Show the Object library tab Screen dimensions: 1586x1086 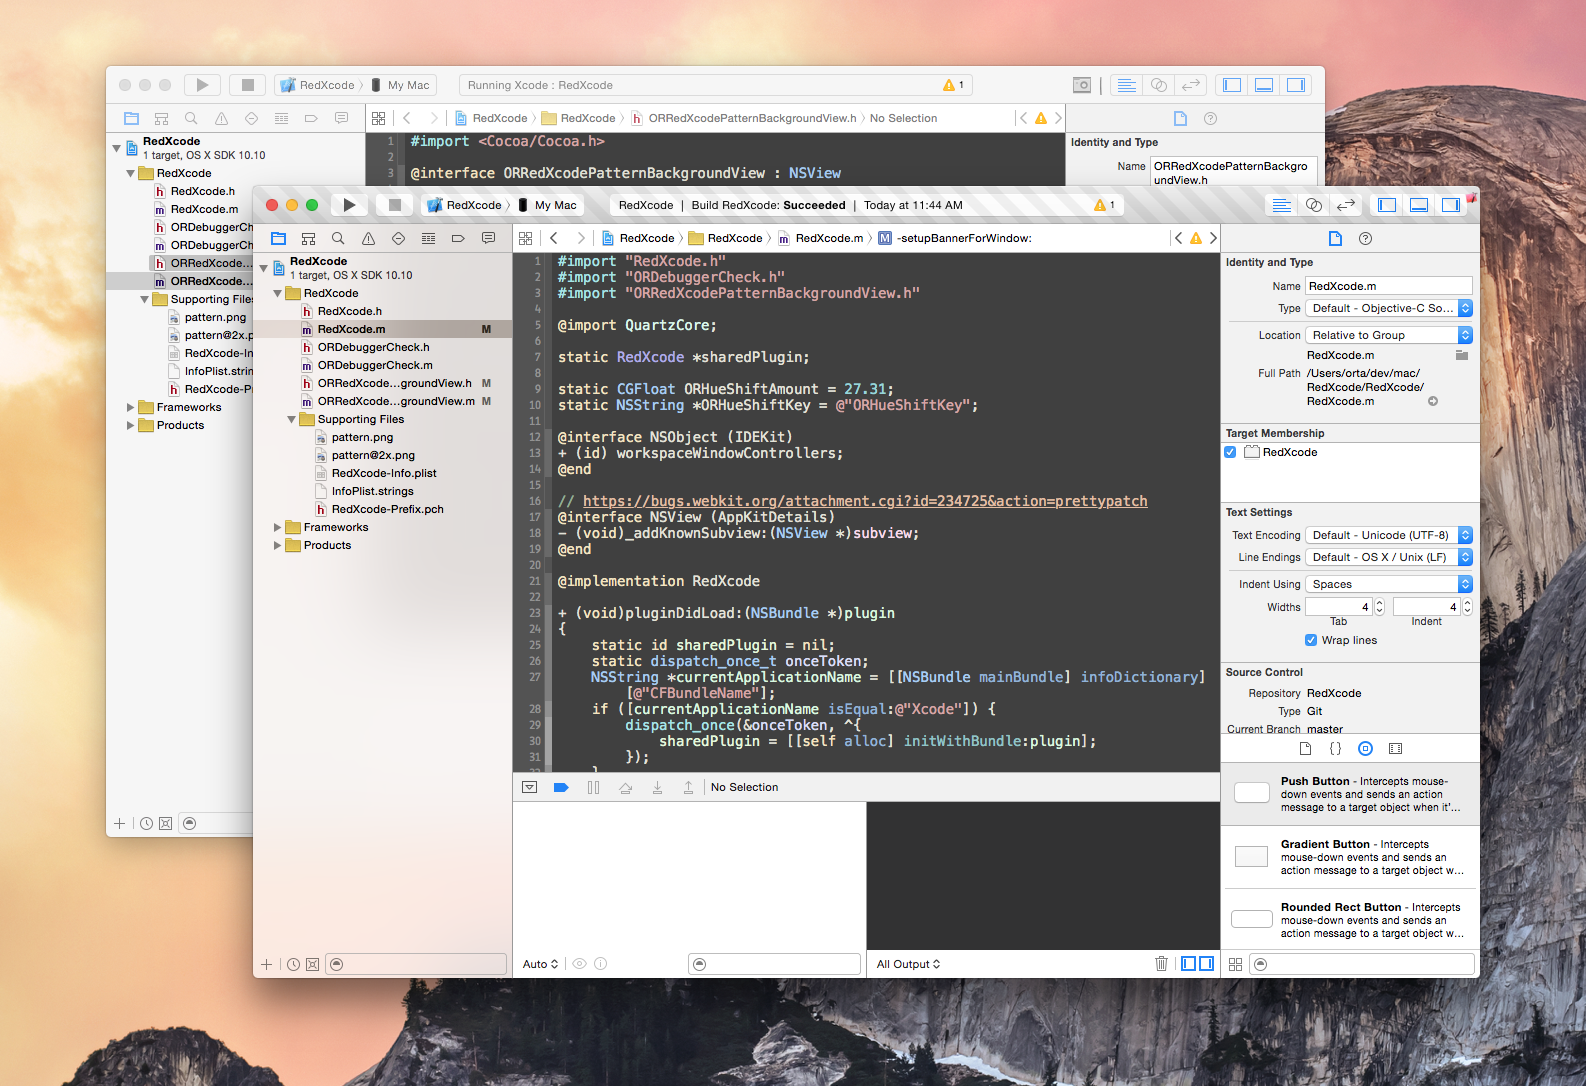[1366, 749]
